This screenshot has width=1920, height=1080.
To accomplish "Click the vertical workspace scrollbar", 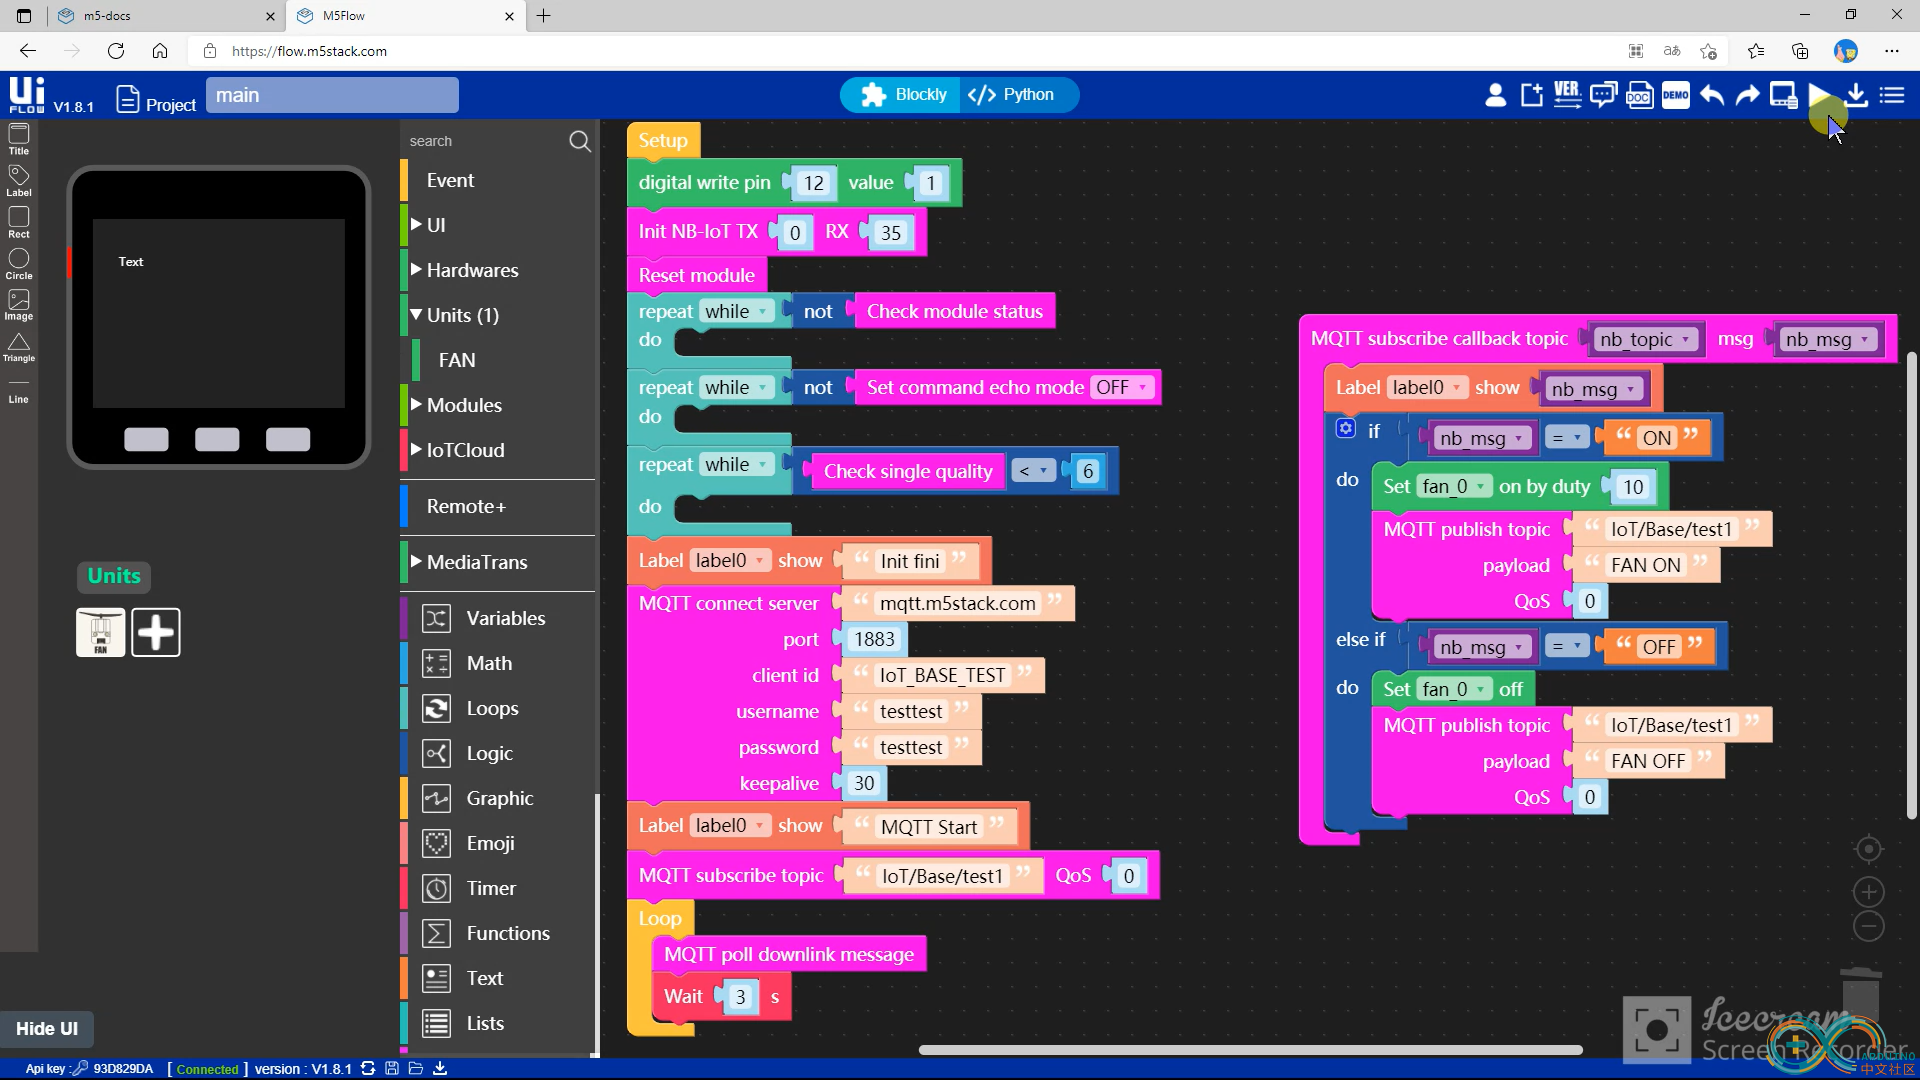I will click(1912, 585).
